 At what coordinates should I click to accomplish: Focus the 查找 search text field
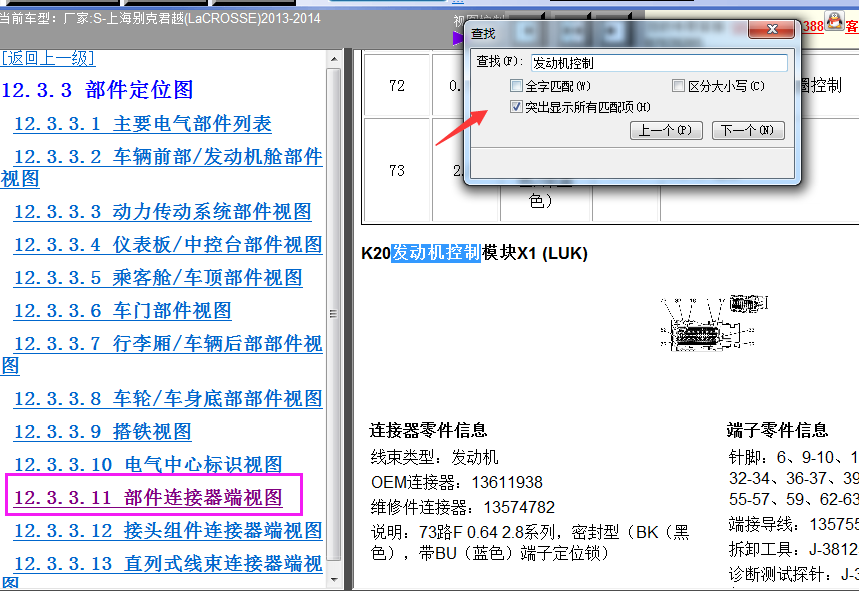point(658,63)
